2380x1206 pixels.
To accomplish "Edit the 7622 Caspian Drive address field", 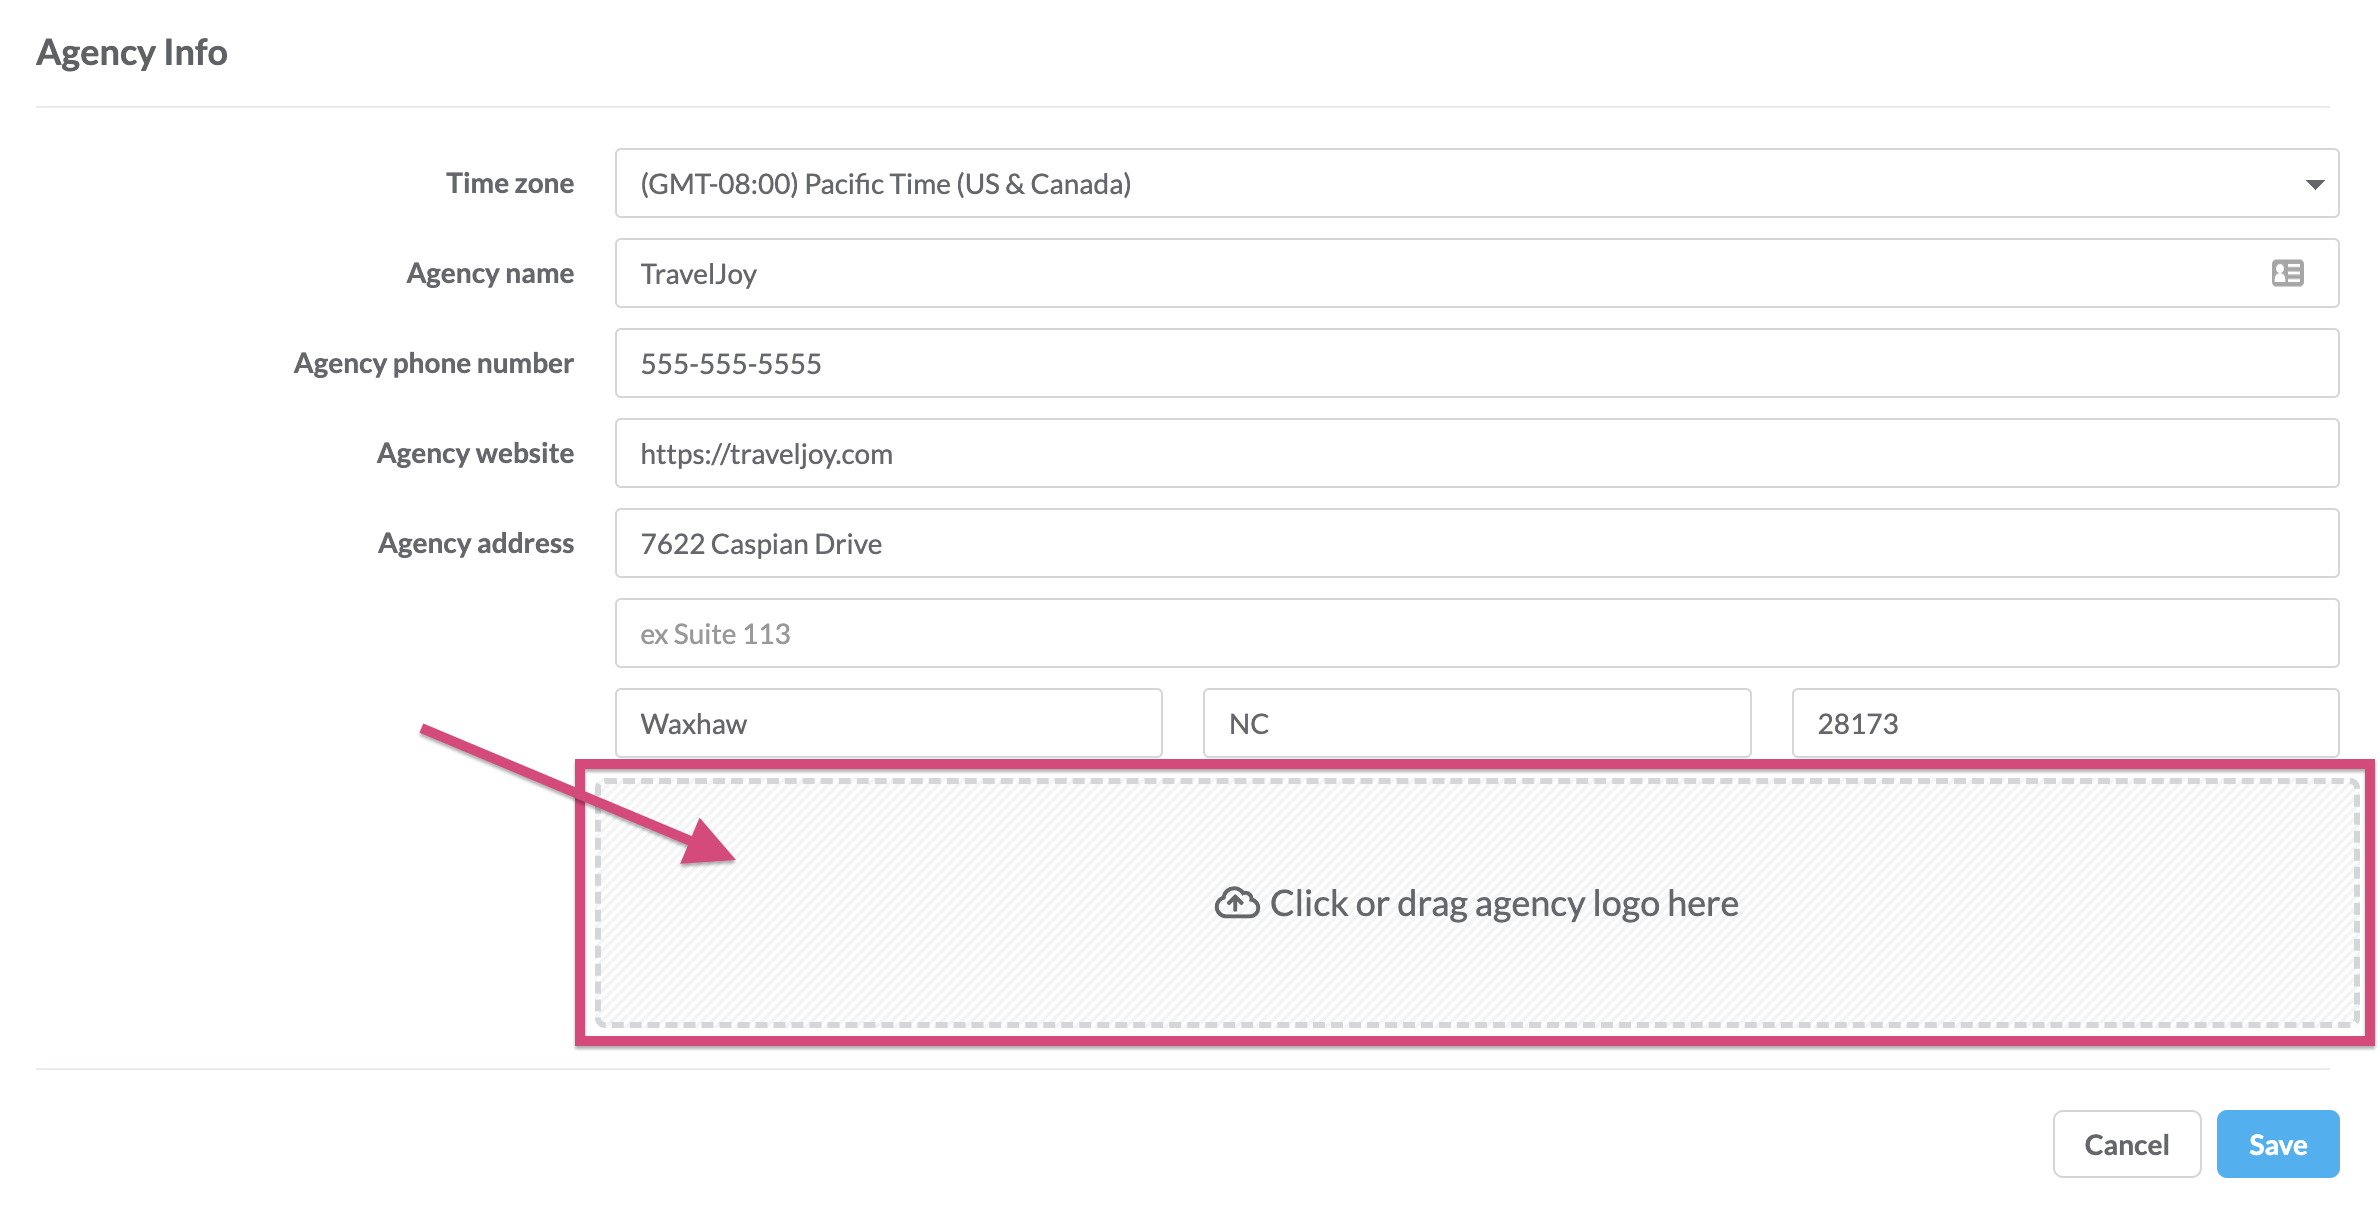I will (x=1477, y=543).
